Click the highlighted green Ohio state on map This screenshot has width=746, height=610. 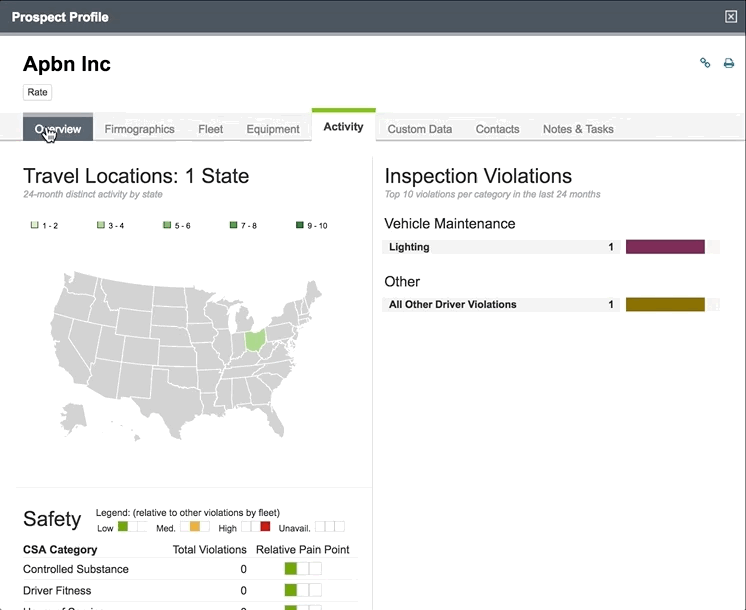tap(255, 339)
